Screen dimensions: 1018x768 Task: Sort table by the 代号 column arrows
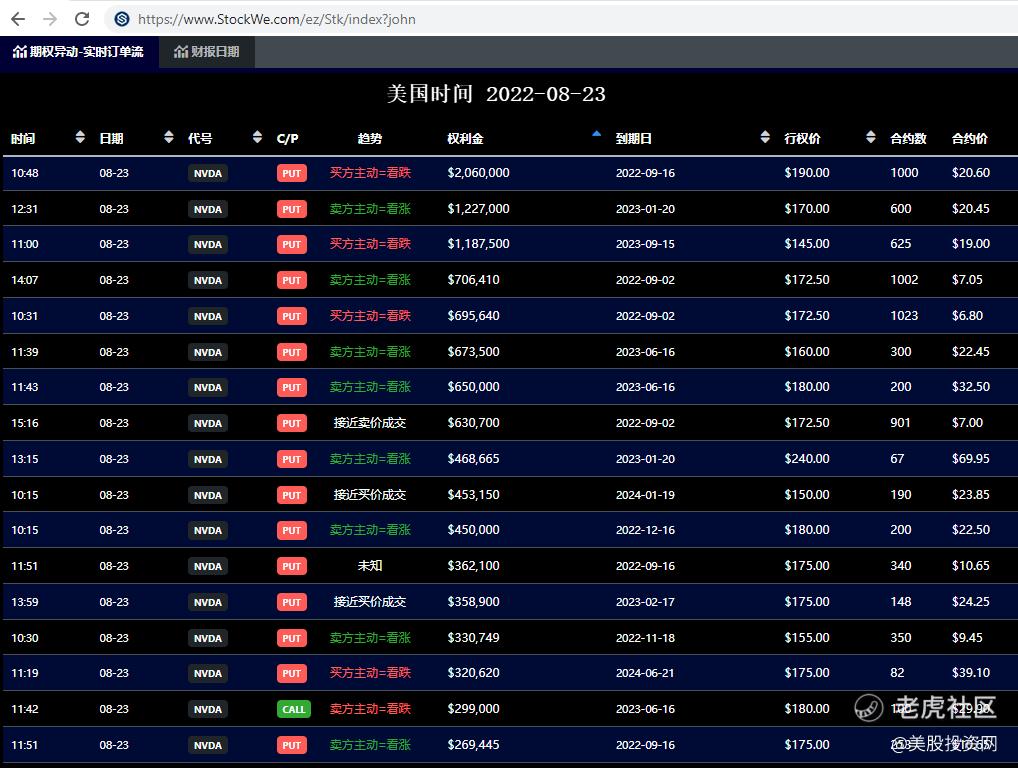pos(257,137)
